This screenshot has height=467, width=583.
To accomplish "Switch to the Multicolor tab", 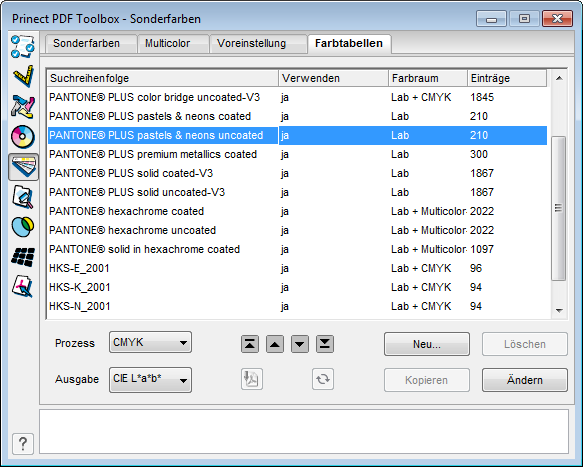I will click(173, 44).
